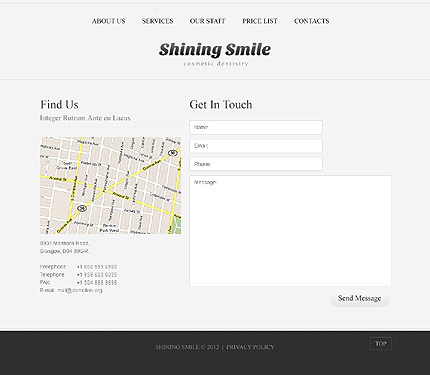Click the 'Integer Rutrum Ante eu Lacus' subtitle

tap(85, 118)
